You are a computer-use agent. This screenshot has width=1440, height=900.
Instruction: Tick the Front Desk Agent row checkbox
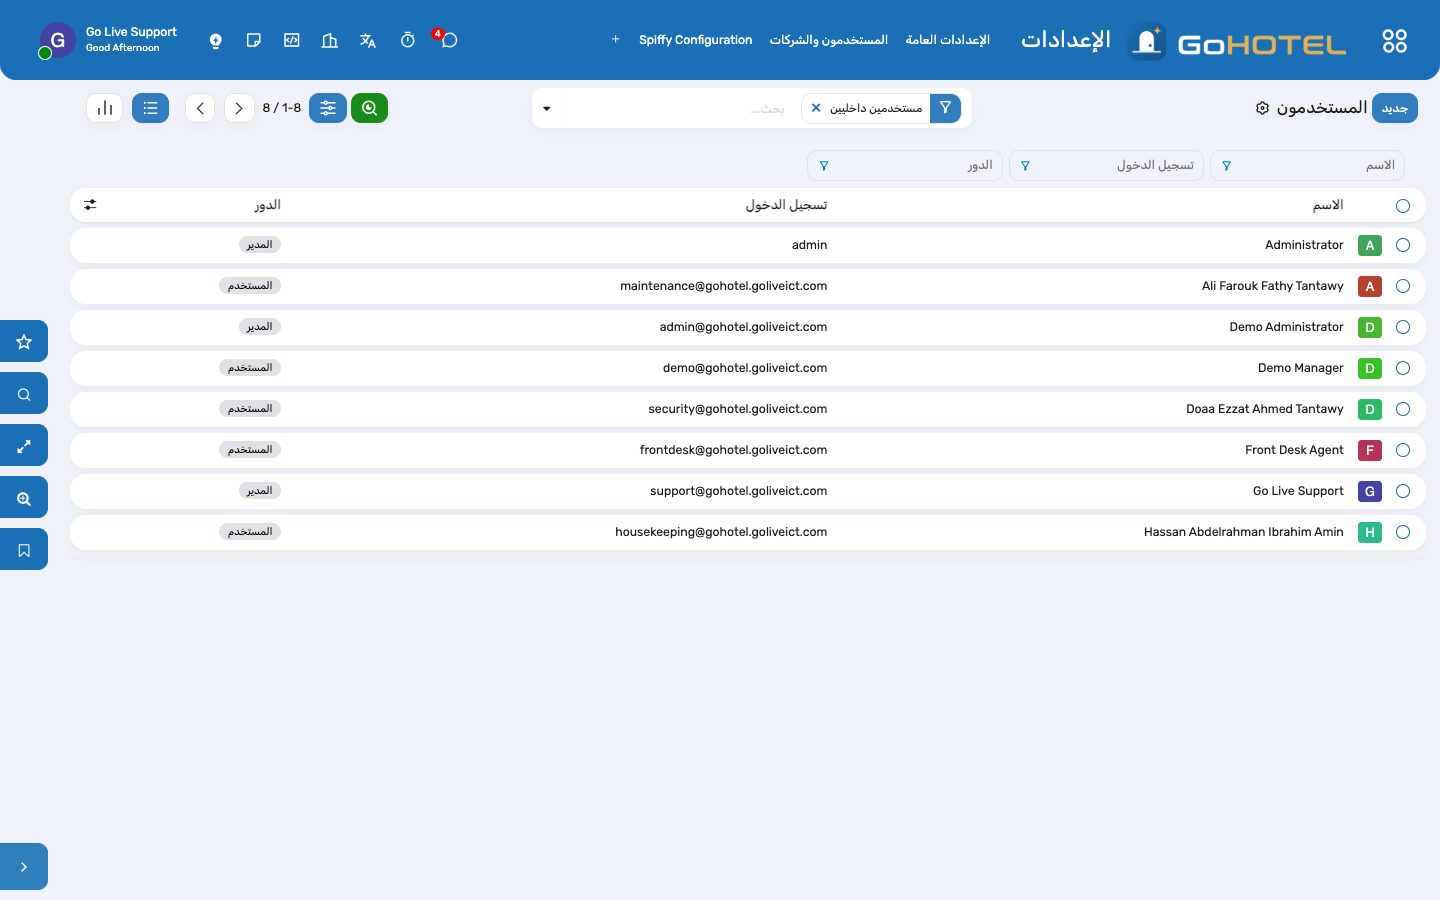[x=1403, y=450]
